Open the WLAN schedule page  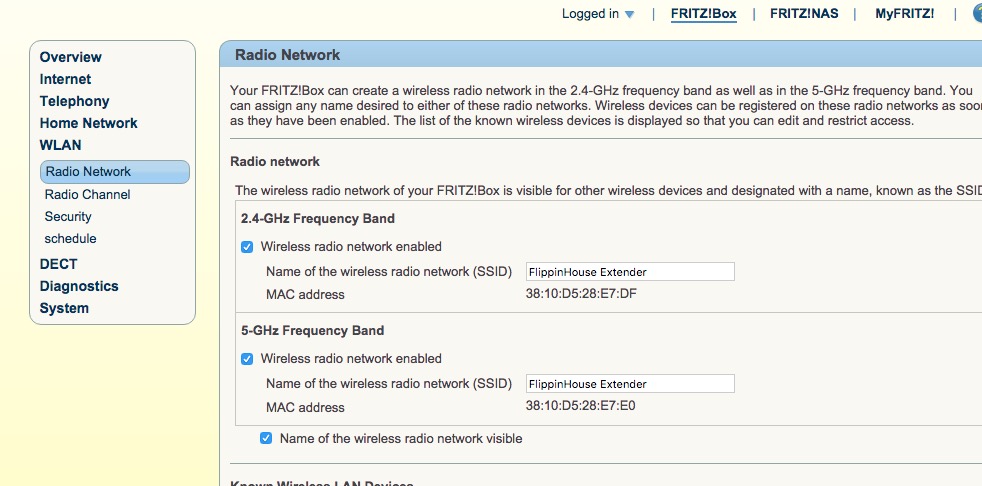coord(70,239)
